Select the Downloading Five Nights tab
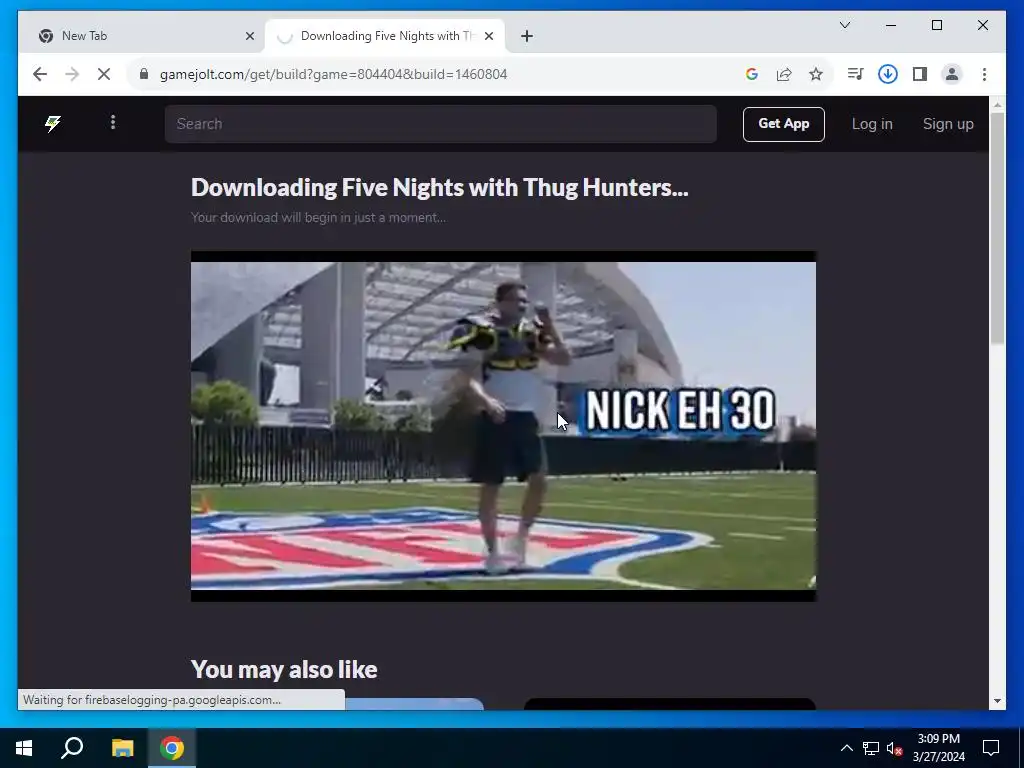Image resolution: width=1024 pixels, height=768 pixels. click(x=385, y=36)
